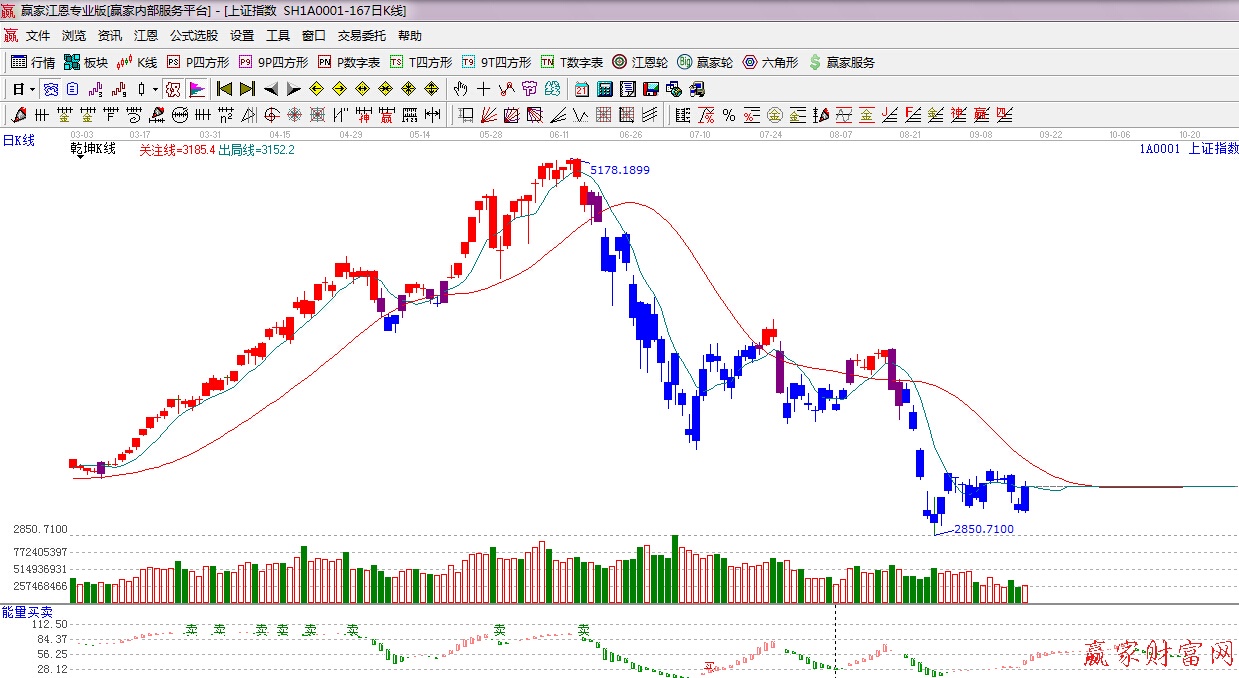The image size is (1239, 678).
Task: Jump to first bar with skip-back arrow
Action: tap(224, 89)
